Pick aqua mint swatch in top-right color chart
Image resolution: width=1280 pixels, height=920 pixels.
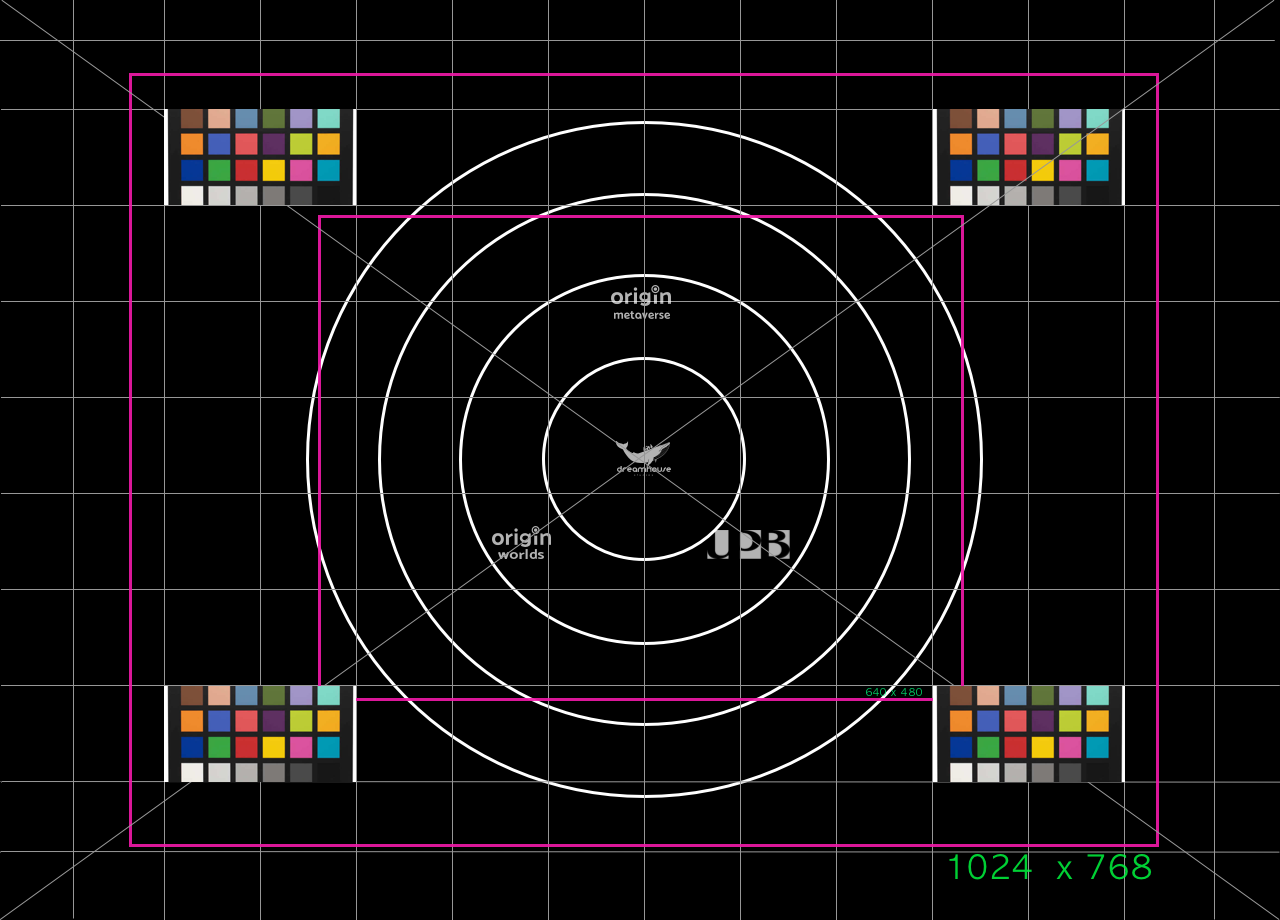(x=1097, y=119)
